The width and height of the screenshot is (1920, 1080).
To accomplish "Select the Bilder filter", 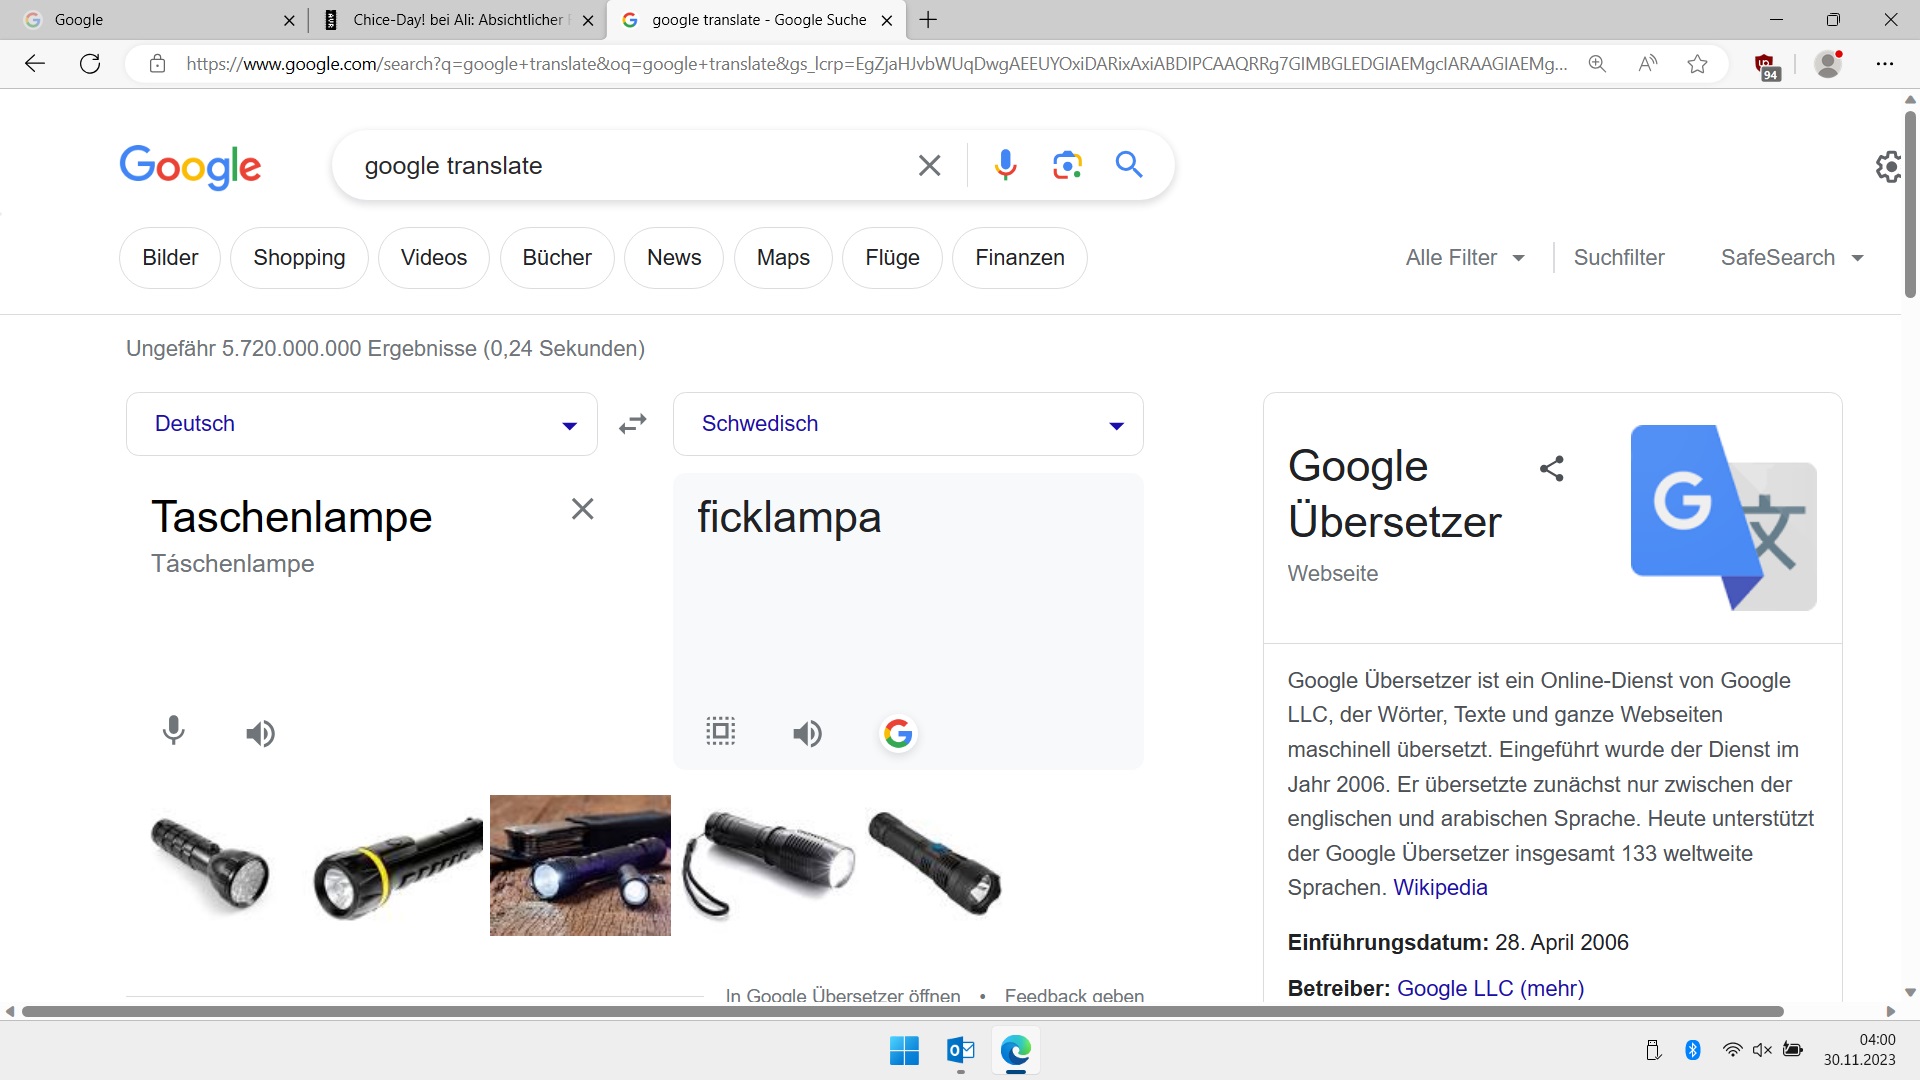I will tap(170, 258).
